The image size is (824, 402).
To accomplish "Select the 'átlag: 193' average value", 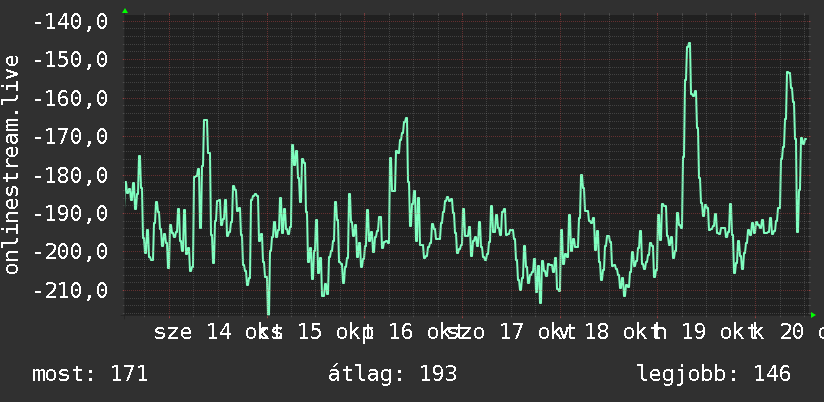I will (x=393, y=374).
